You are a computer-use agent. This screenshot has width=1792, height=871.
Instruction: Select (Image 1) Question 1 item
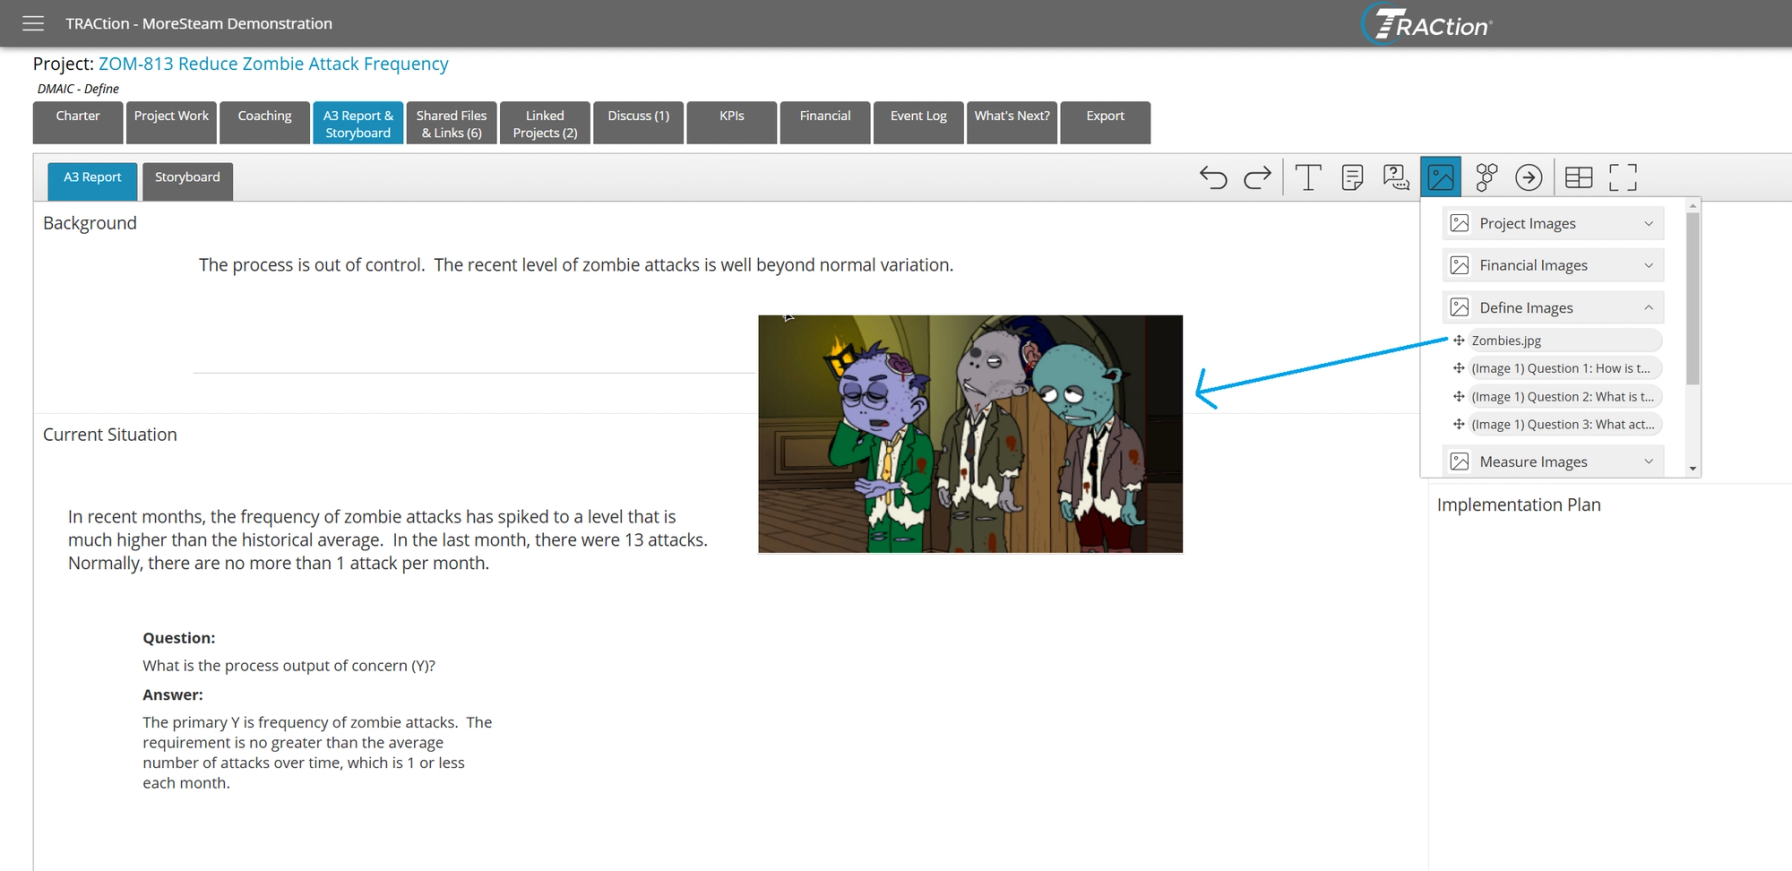pyautogui.click(x=1565, y=368)
